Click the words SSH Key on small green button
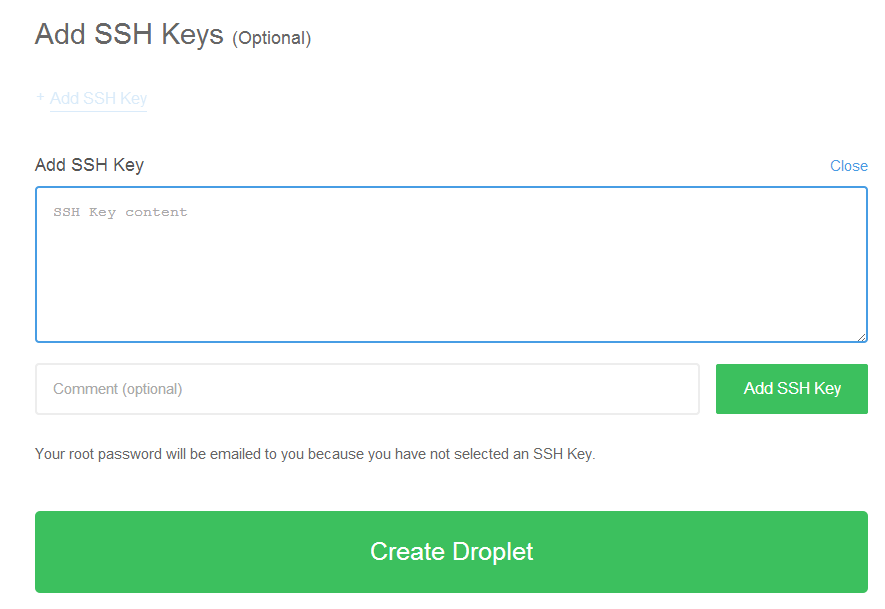The image size is (885, 609). (809, 388)
